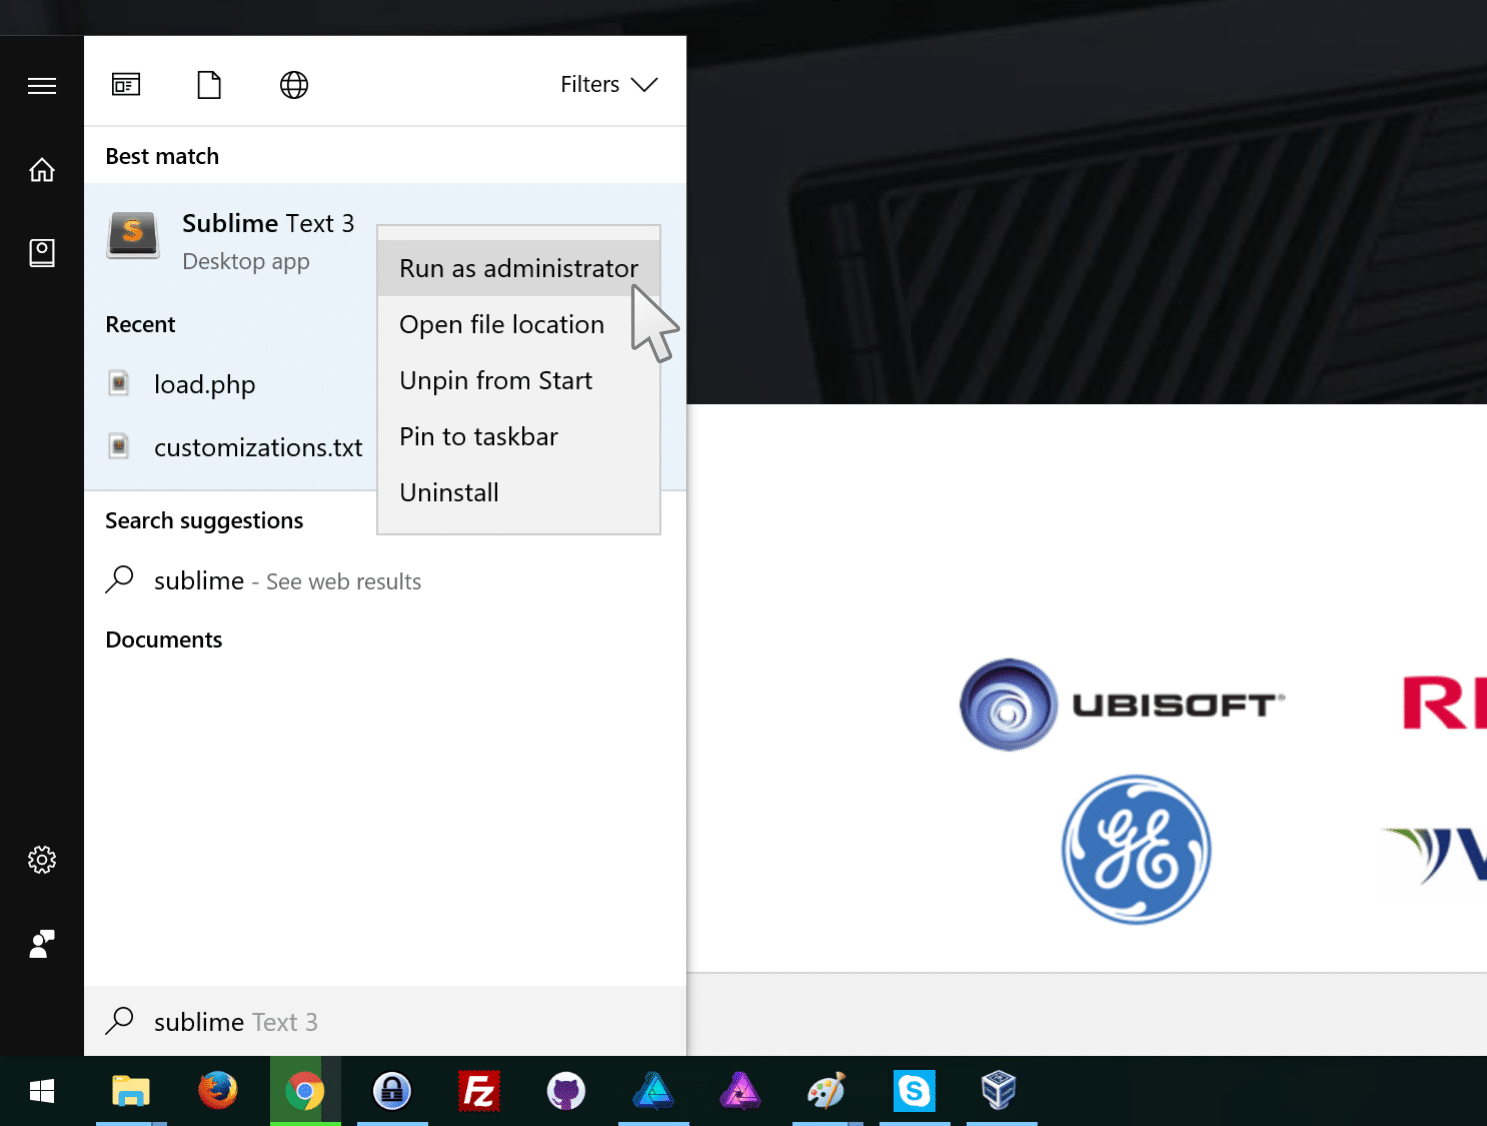Image resolution: width=1487 pixels, height=1126 pixels.
Task: Choose Run as administrator
Action: pos(518,267)
